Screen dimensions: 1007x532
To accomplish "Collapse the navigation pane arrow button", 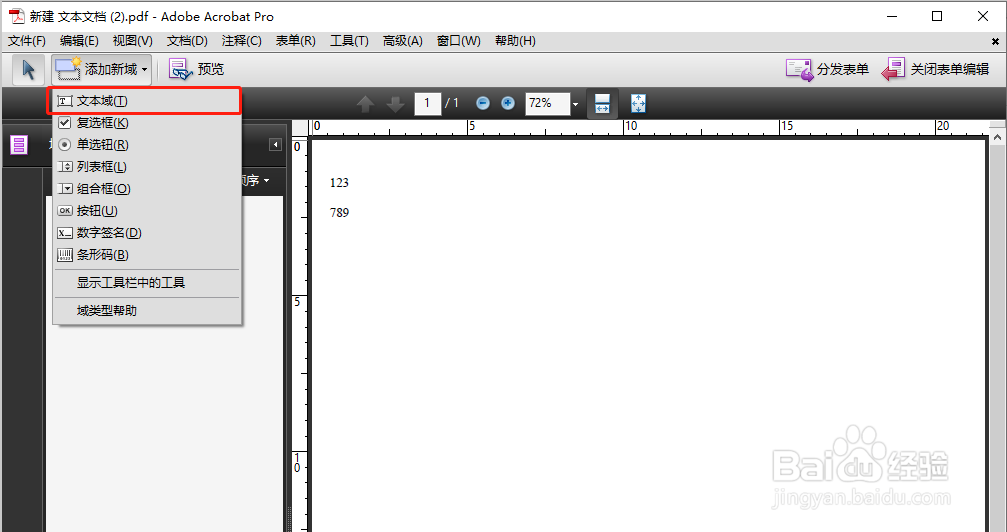I will click(276, 145).
